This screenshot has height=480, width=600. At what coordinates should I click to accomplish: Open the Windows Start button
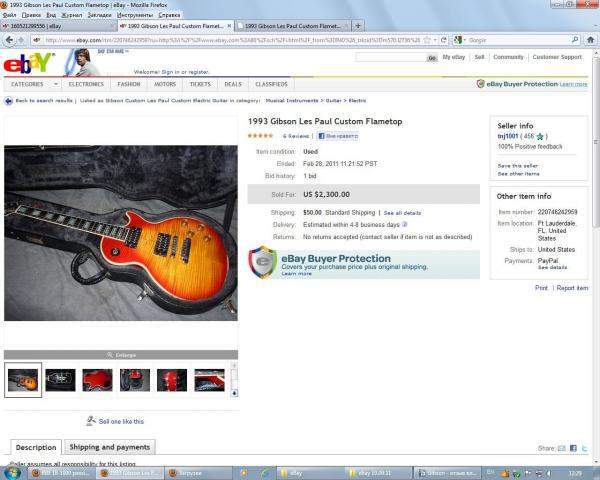coord(12,473)
